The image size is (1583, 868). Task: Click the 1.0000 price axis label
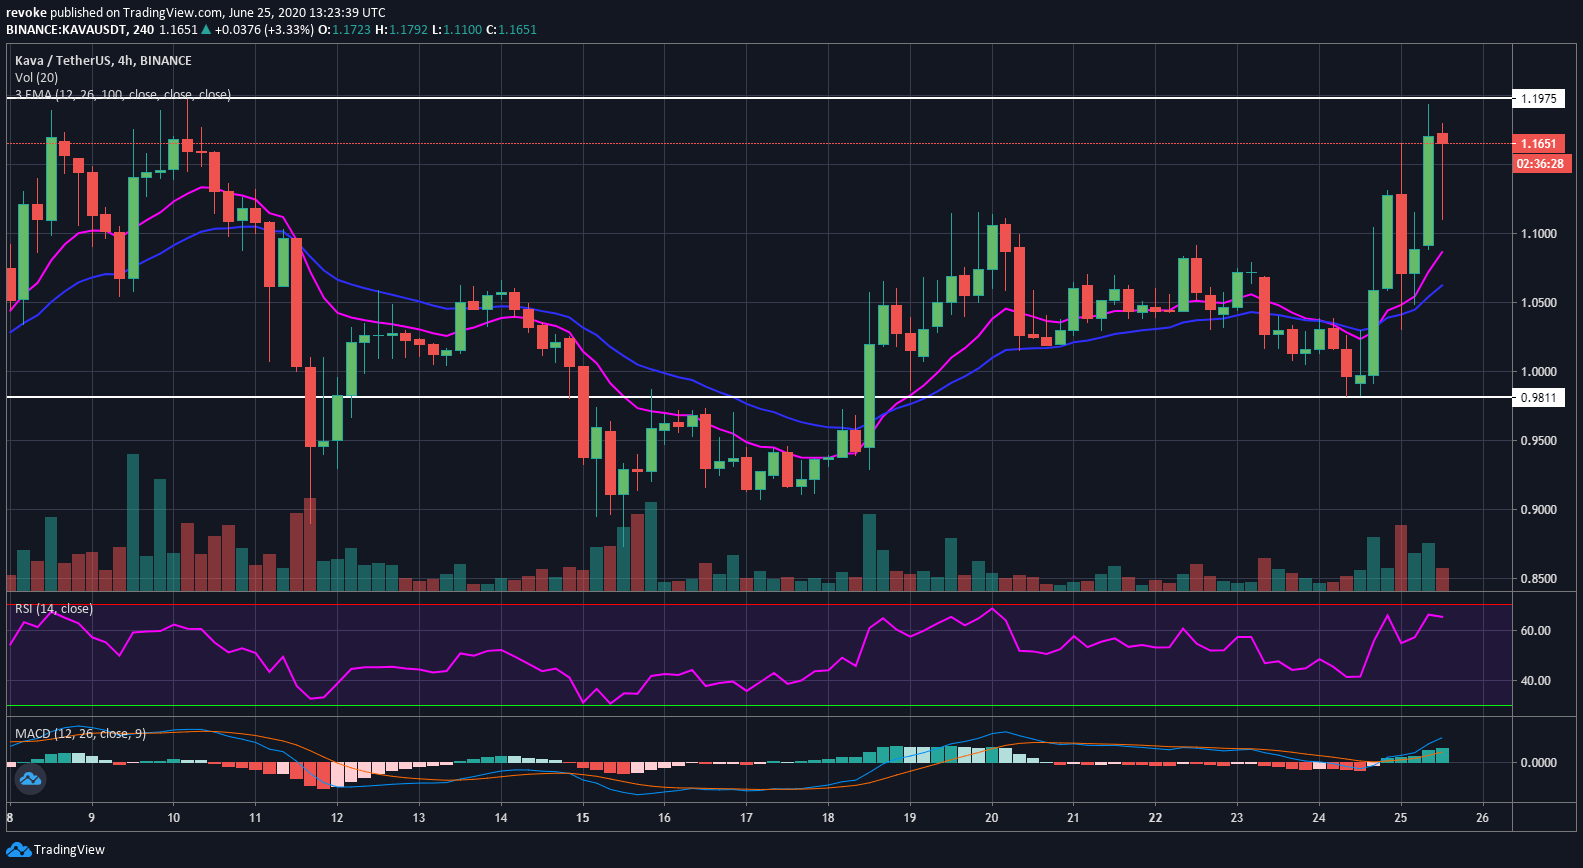1539,372
